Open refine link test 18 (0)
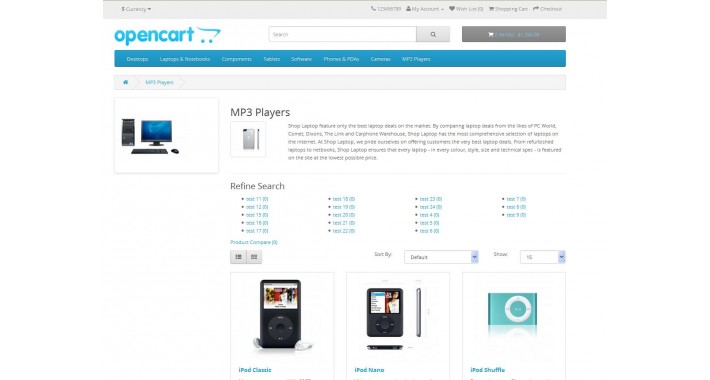 click(x=344, y=199)
